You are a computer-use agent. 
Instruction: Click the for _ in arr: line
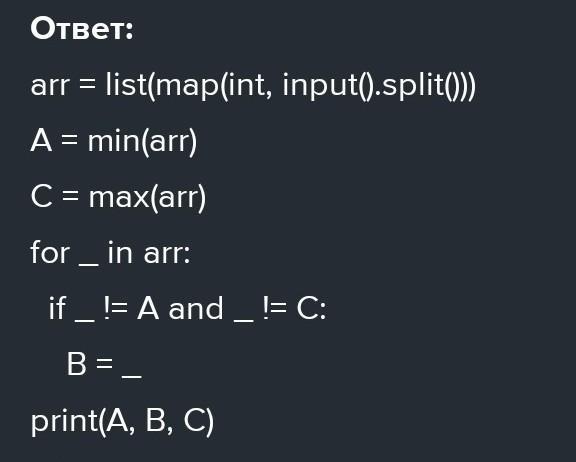111,253
